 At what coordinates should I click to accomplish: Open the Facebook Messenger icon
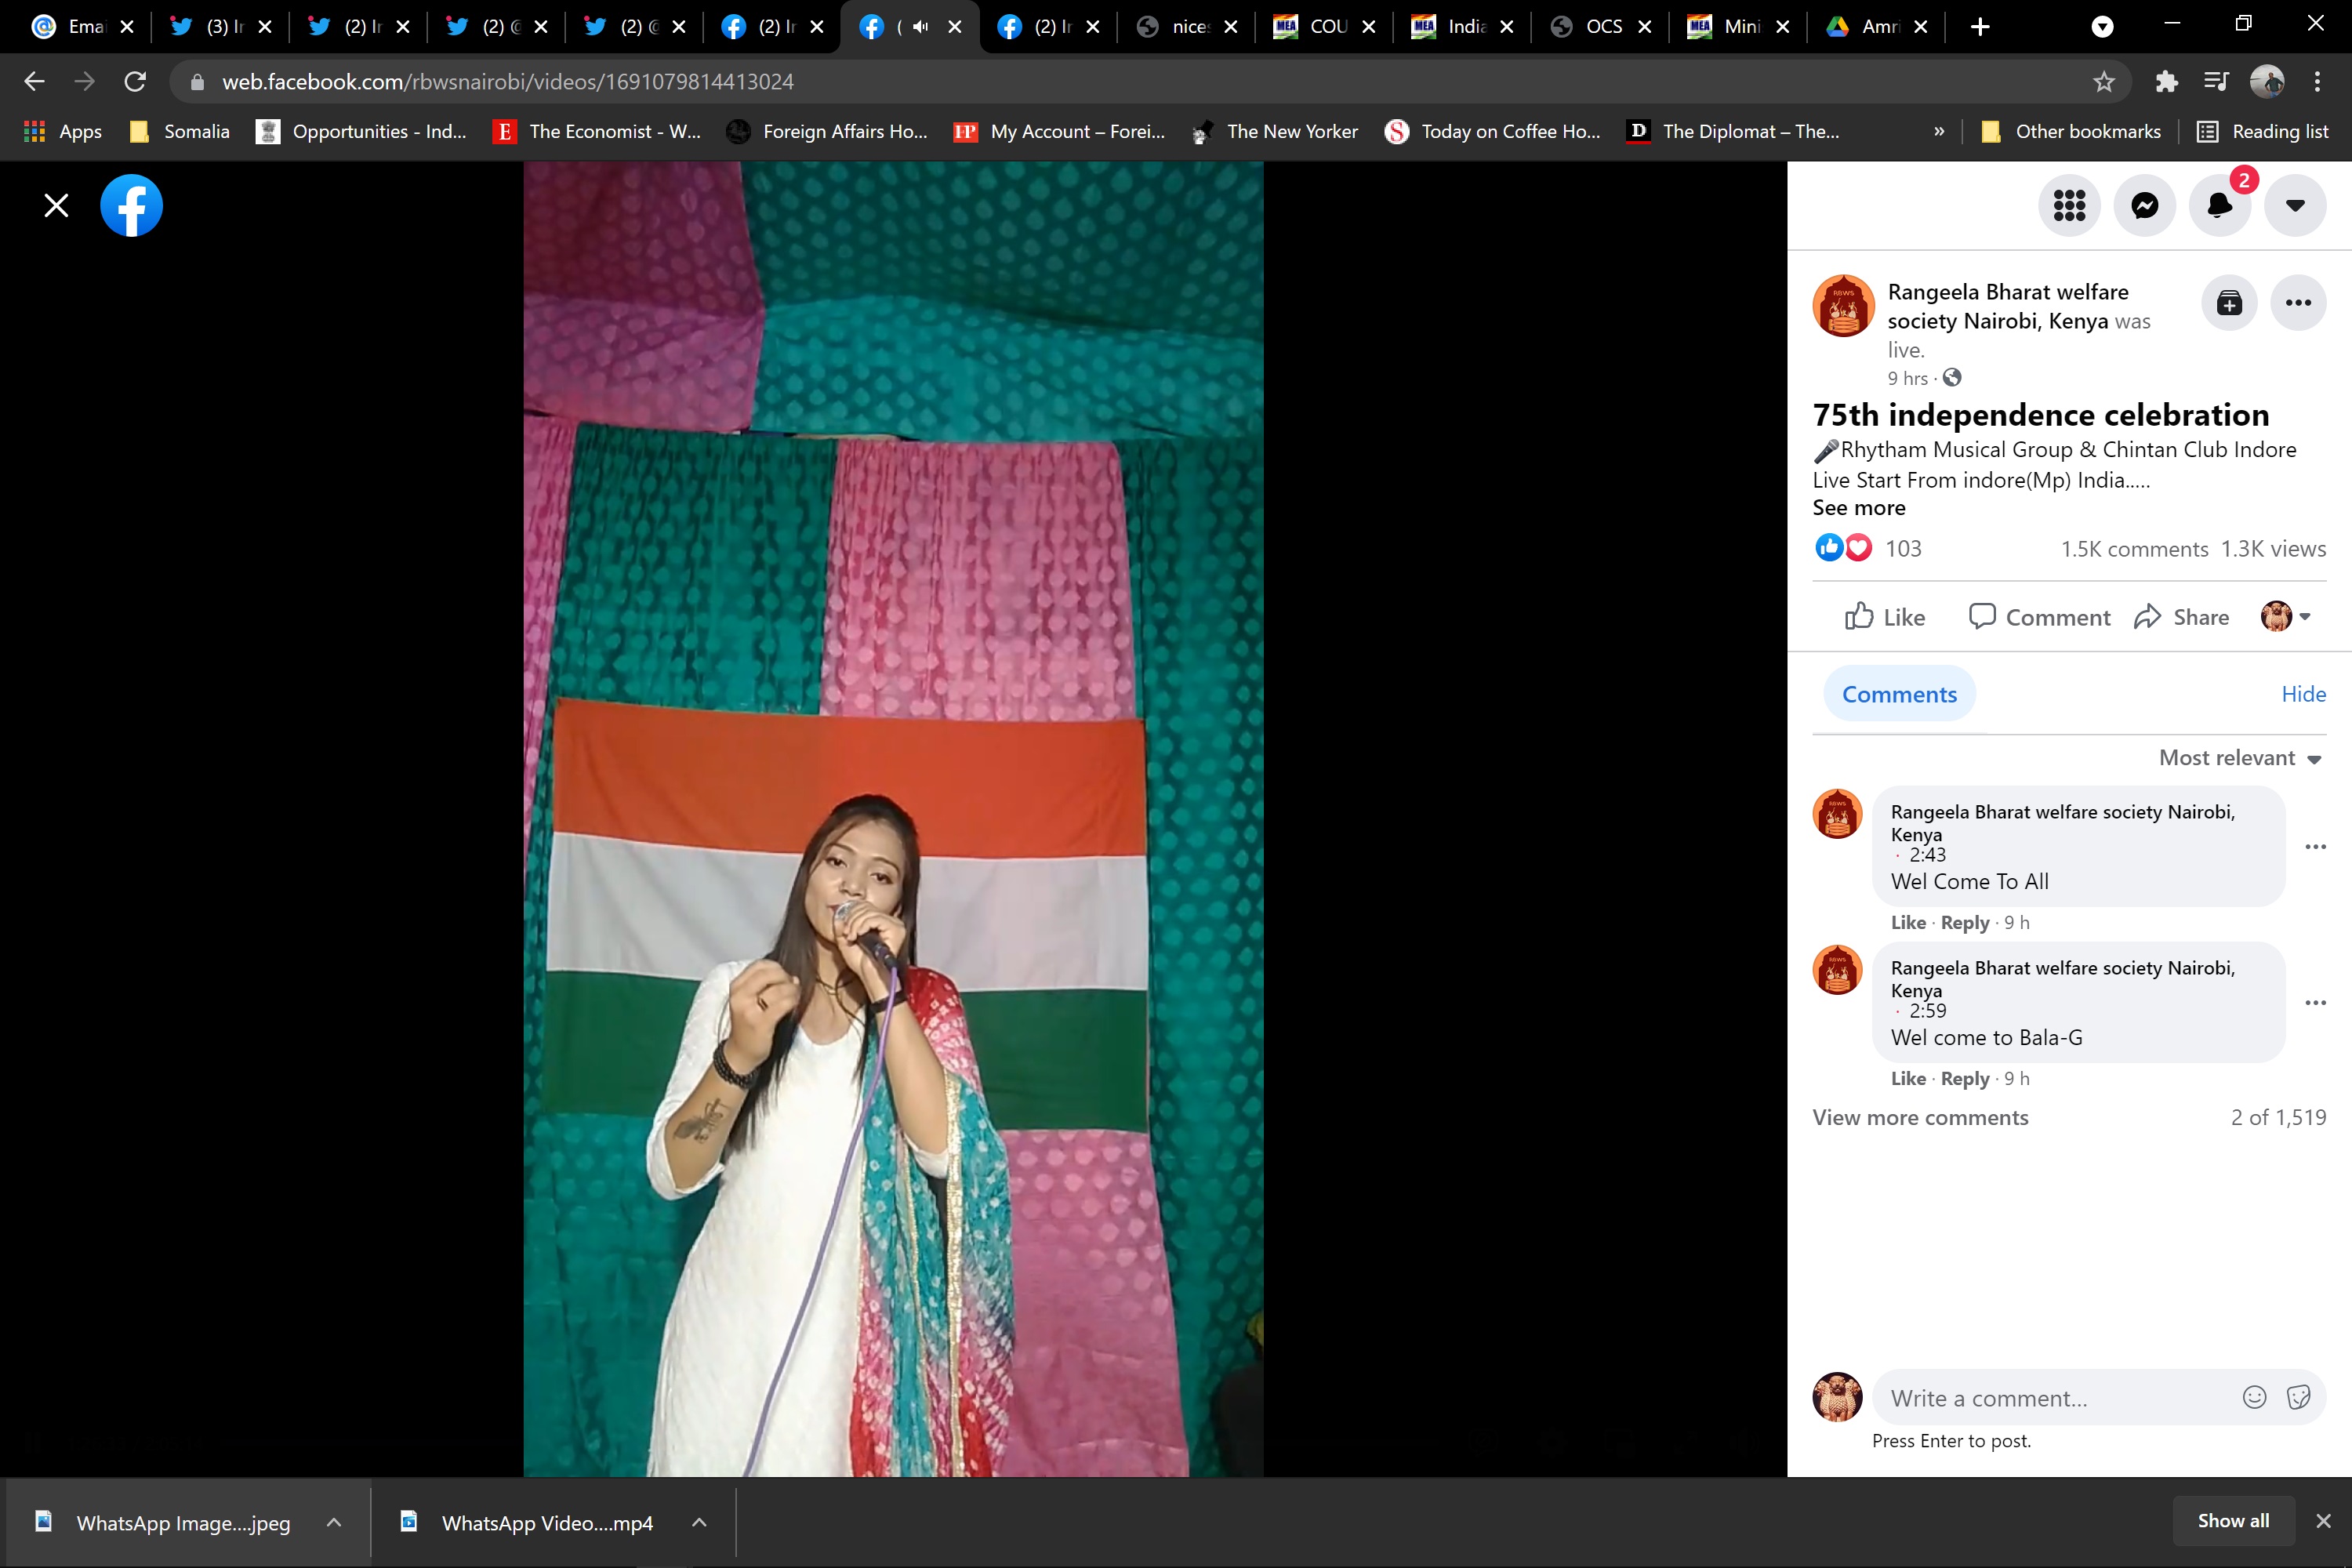point(2144,206)
